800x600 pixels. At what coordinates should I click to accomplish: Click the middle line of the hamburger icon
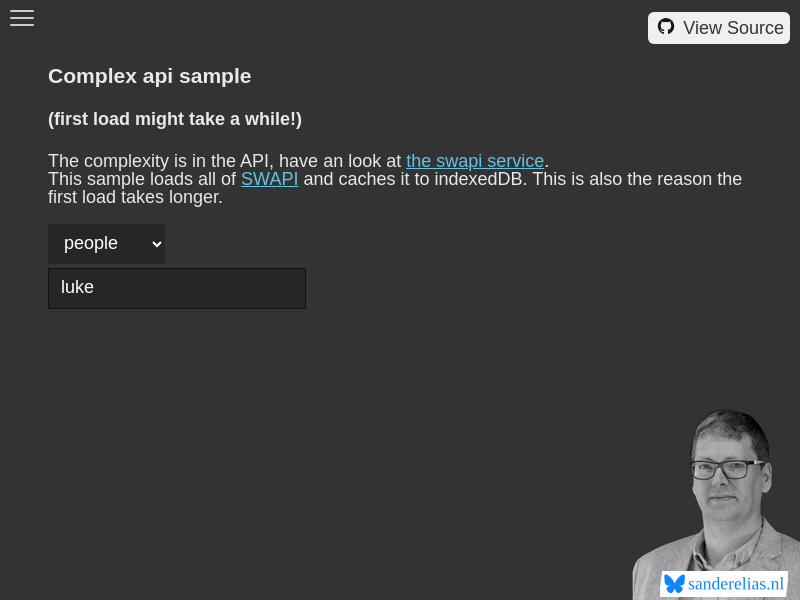tap(22, 18)
